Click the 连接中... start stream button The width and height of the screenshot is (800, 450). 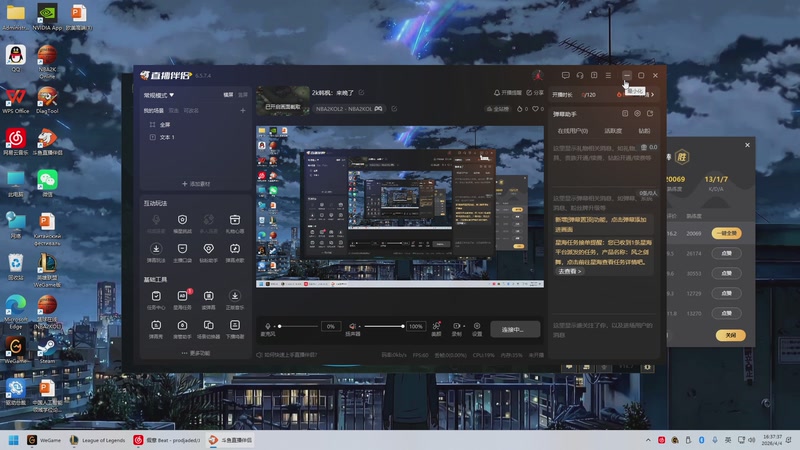point(515,329)
